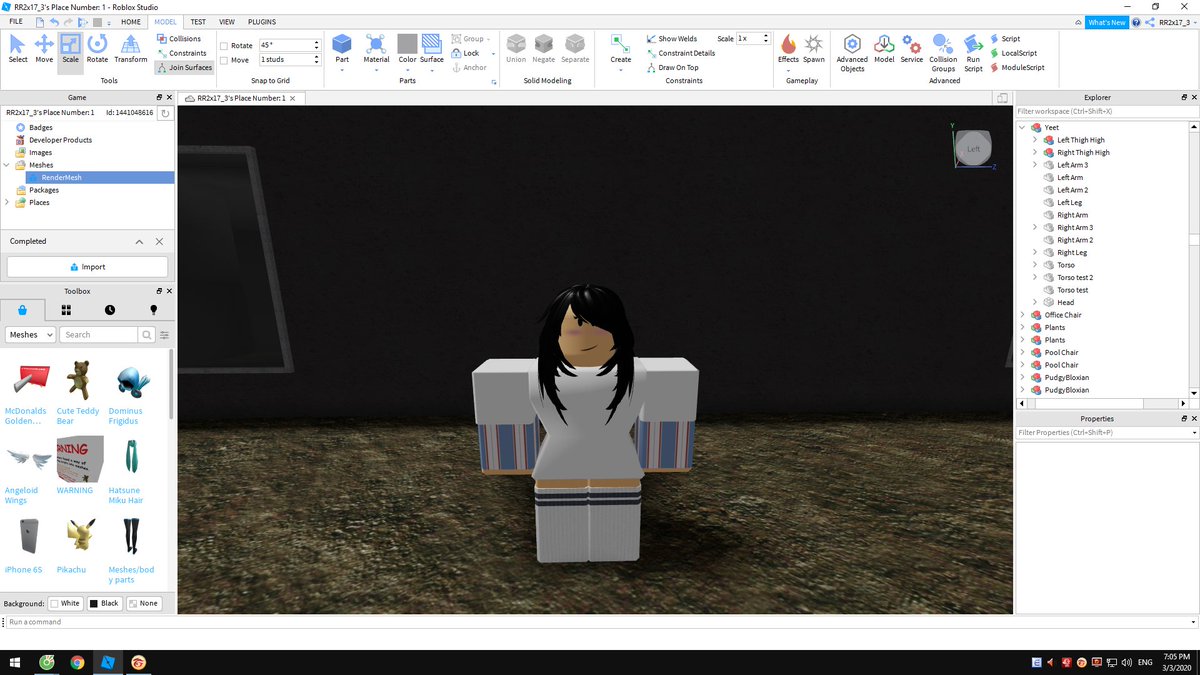
Task: Open Collision Groups editor
Action: [943, 52]
